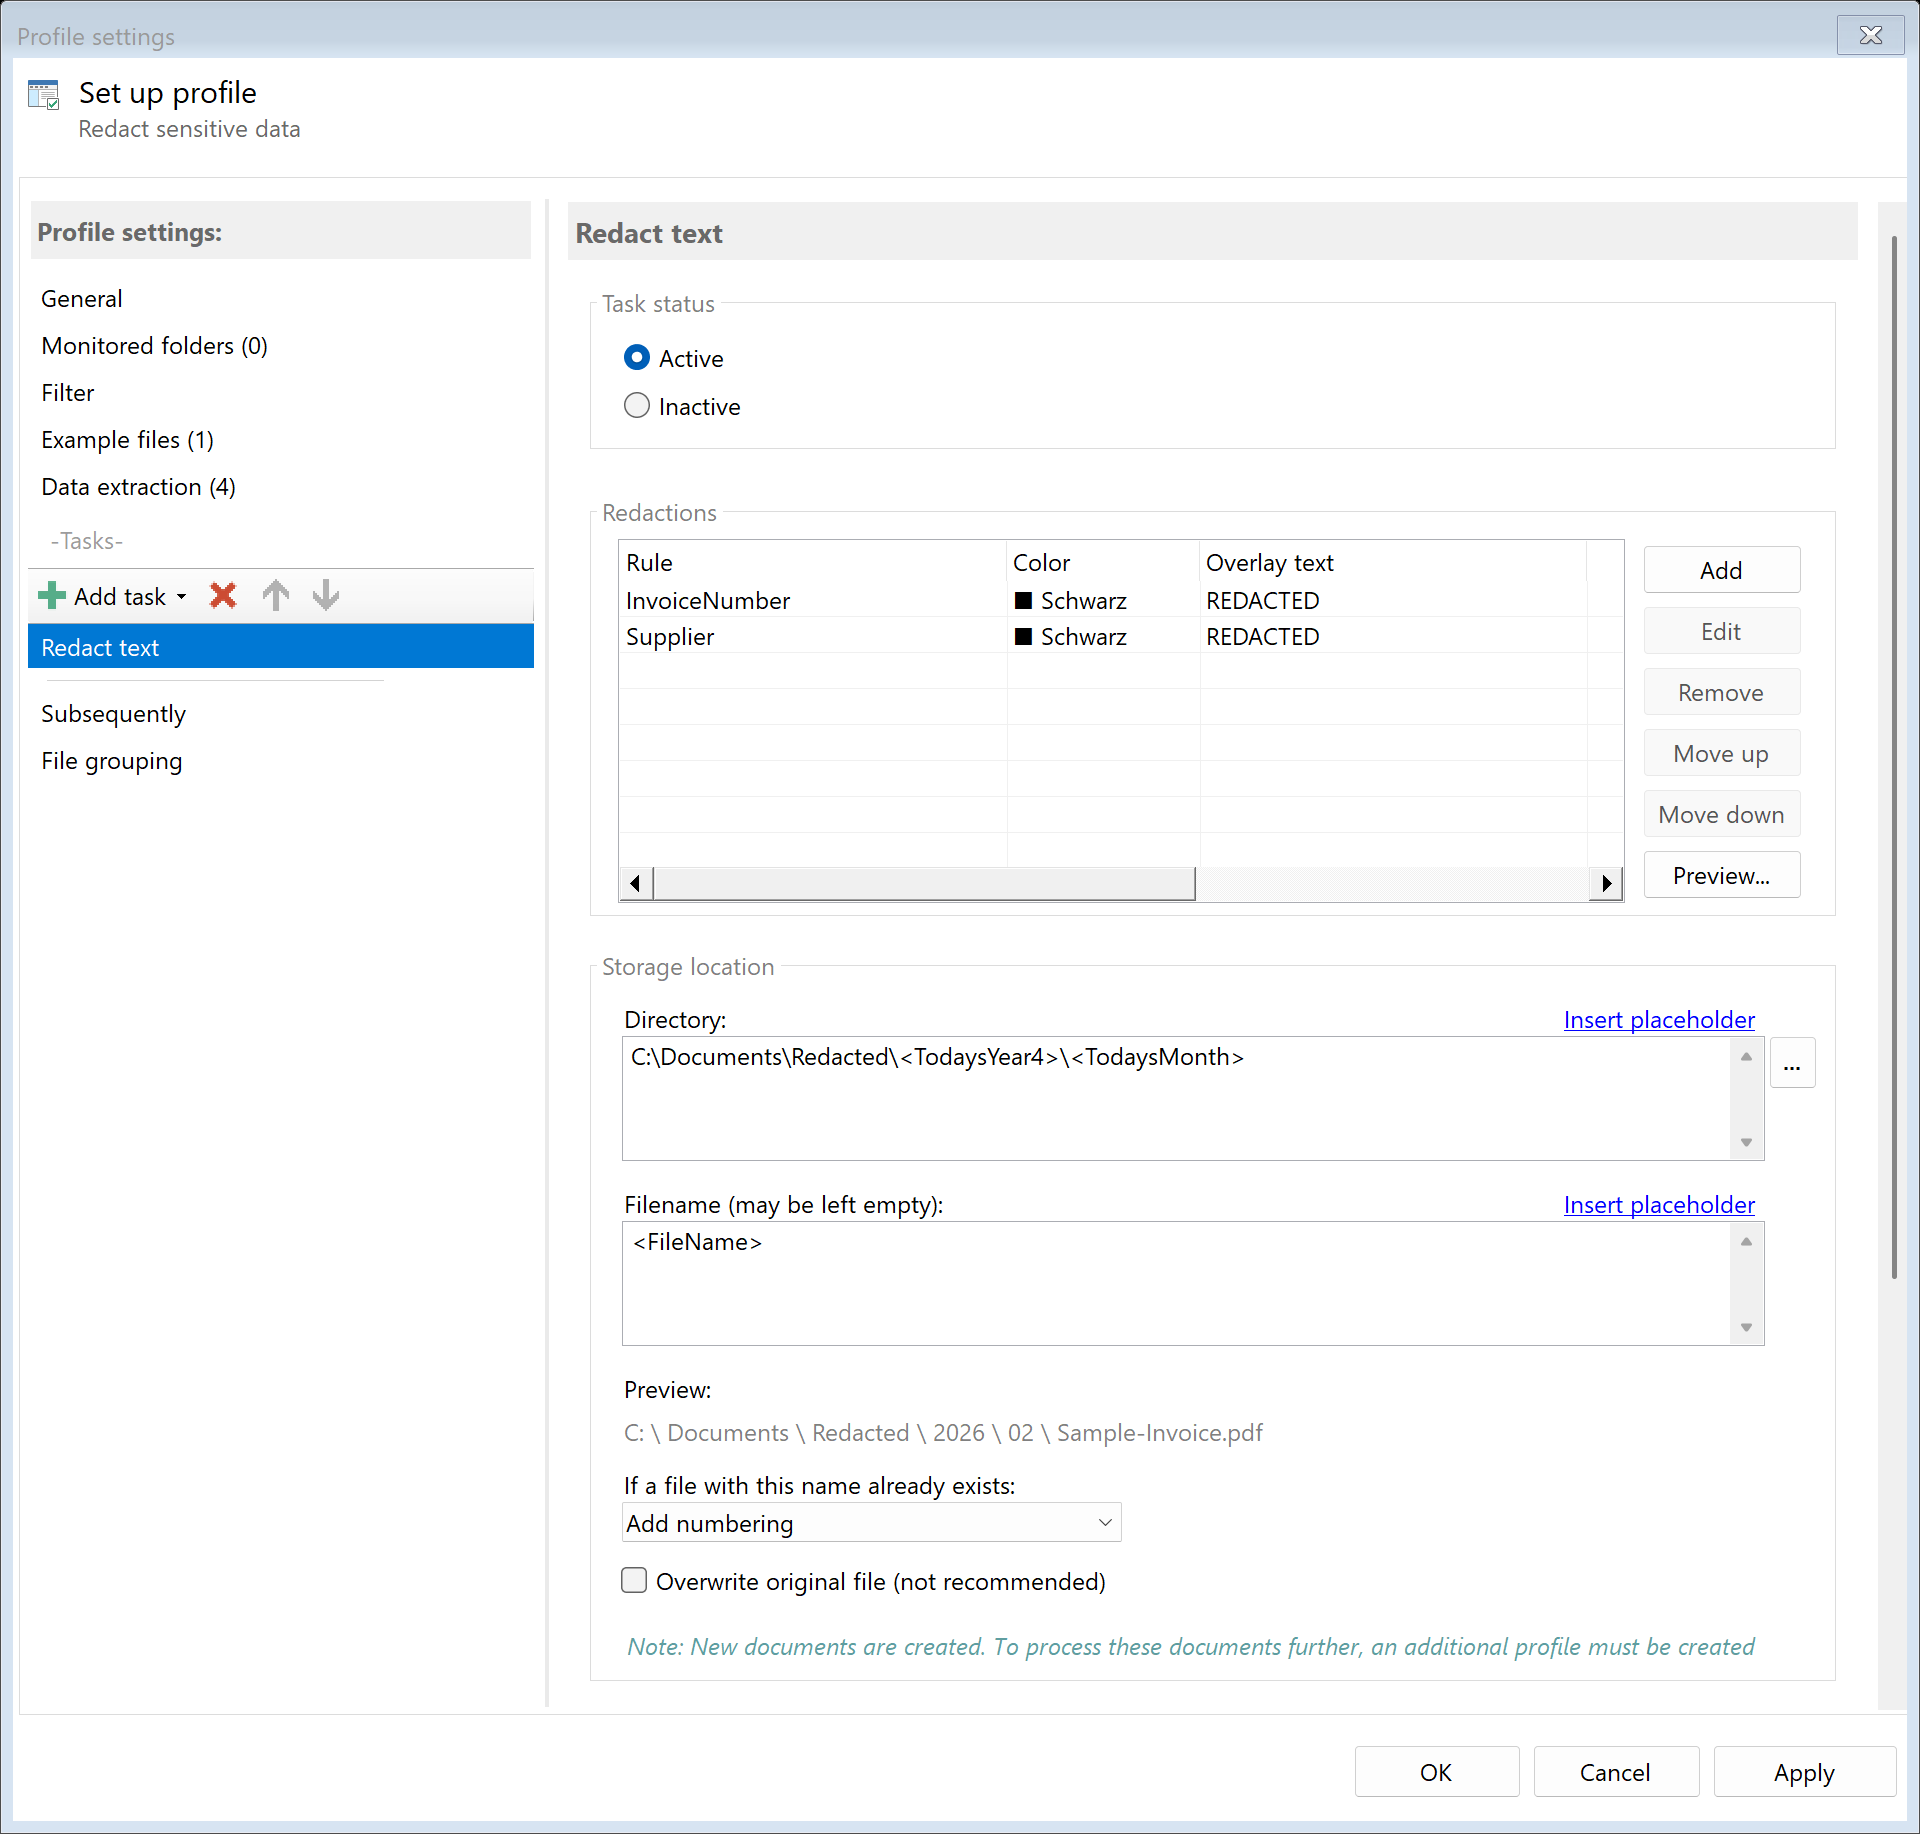This screenshot has height=1834, width=1920.
Task: Click the green plus Add task icon
Action: pyautogui.click(x=52, y=596)
